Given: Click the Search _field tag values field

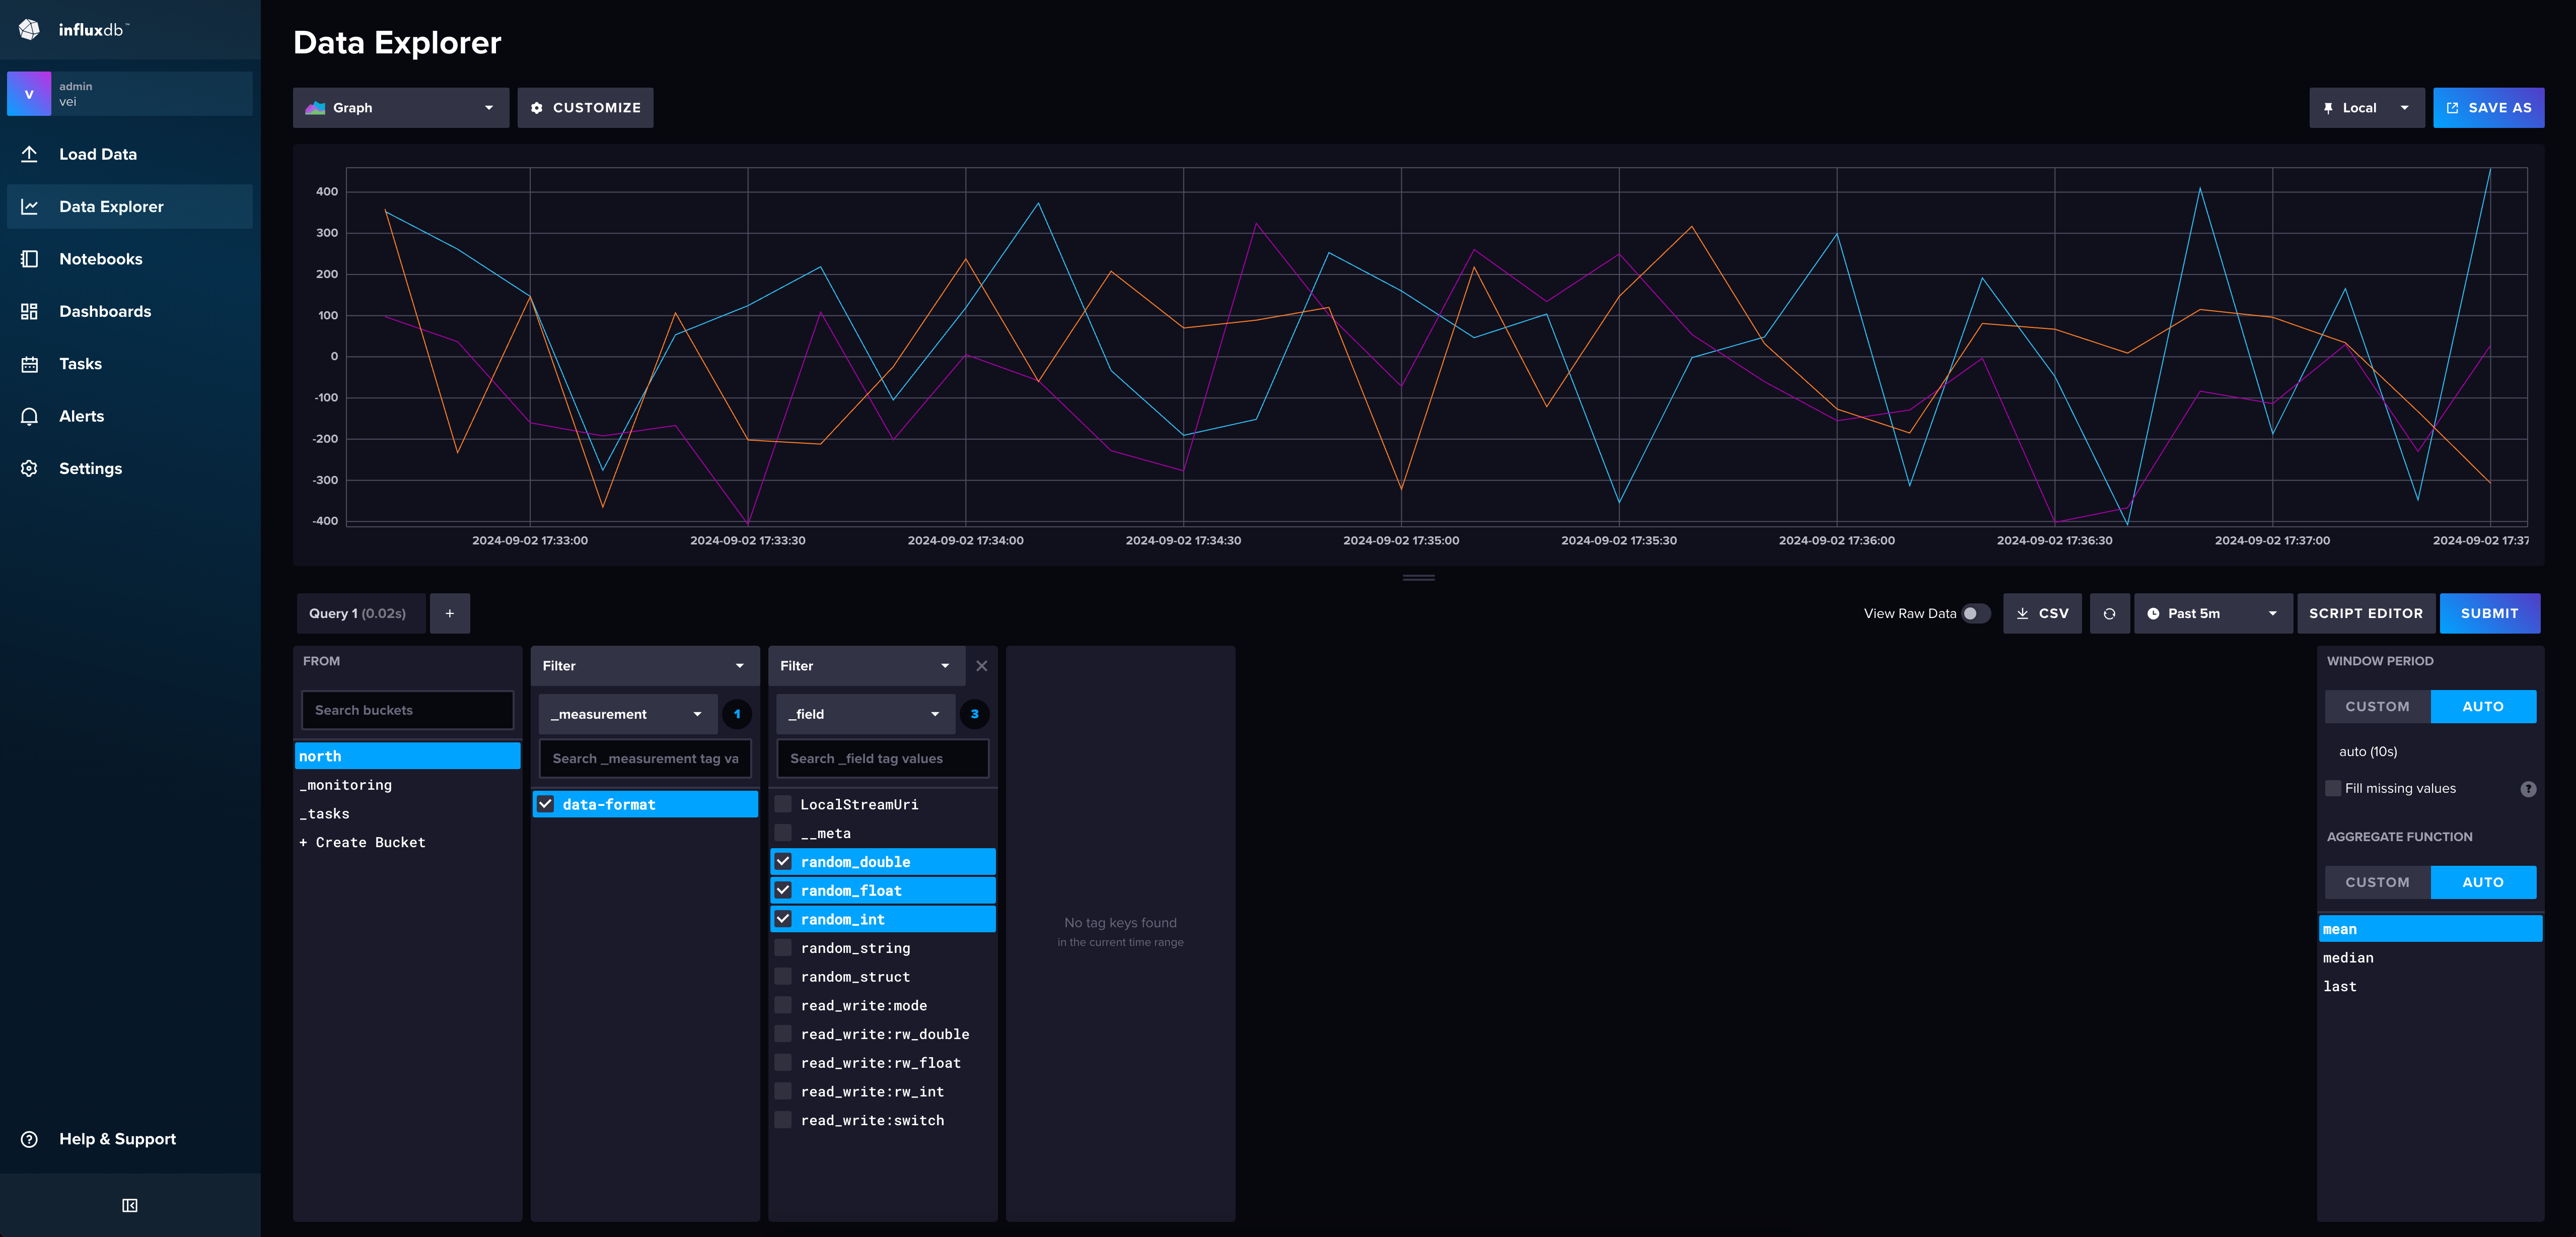Looking at the screenshot, I should tap(882, 758).
